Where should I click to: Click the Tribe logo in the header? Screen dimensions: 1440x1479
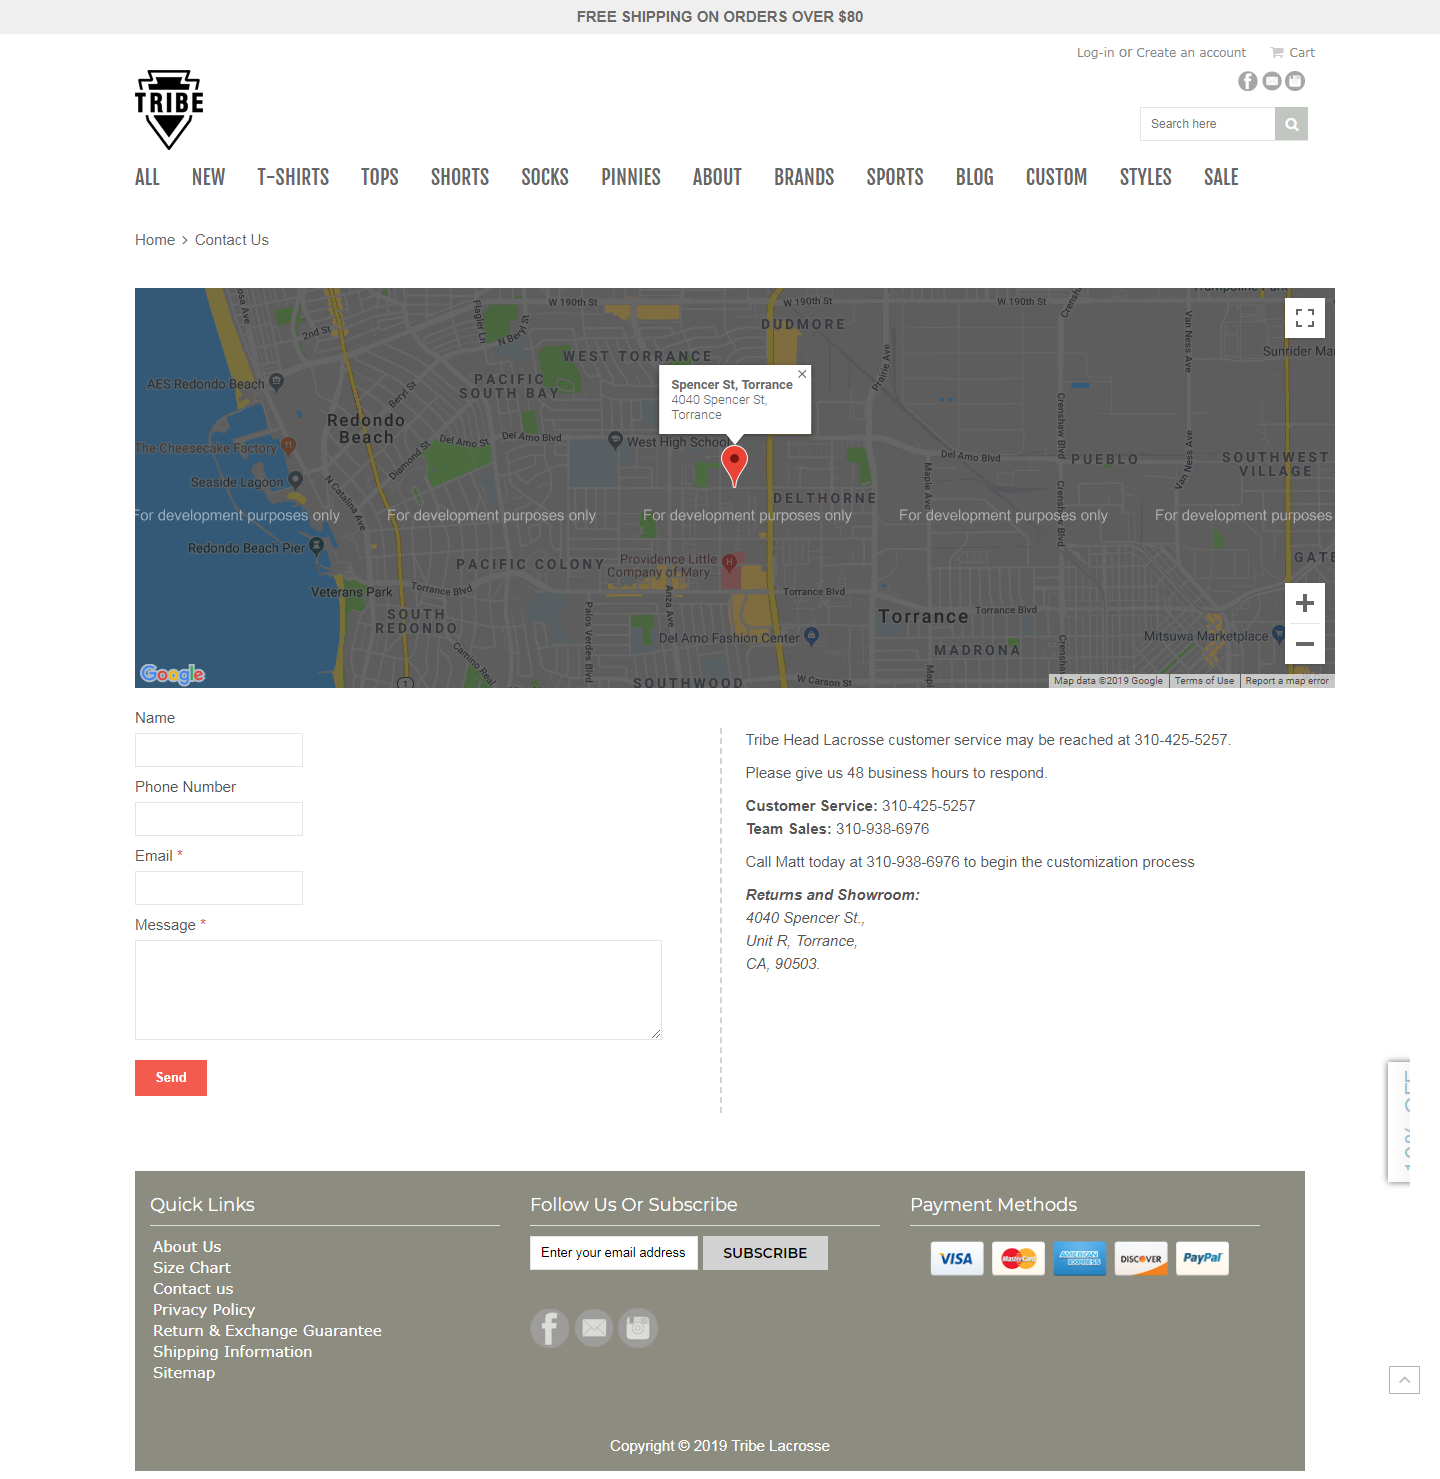169,109
